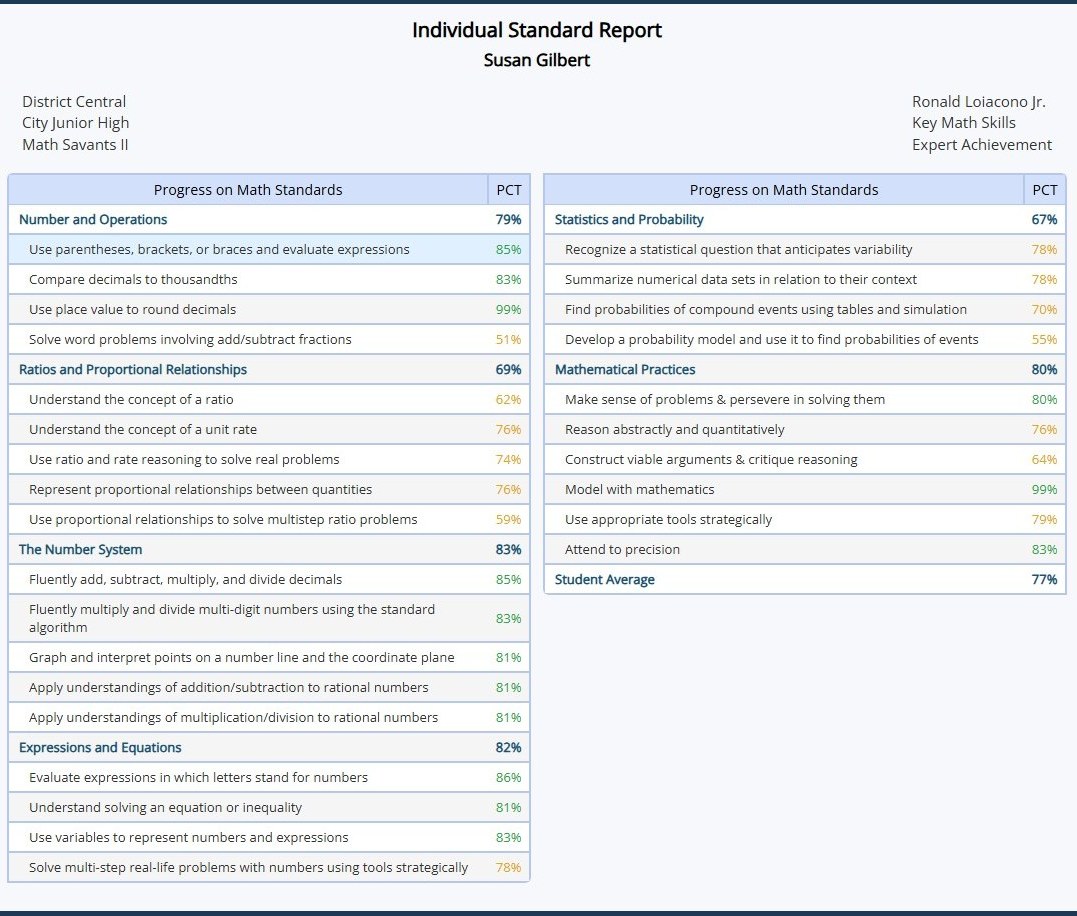
Task: Click the Key Math Skills label
Action: (x=964, y=123)
